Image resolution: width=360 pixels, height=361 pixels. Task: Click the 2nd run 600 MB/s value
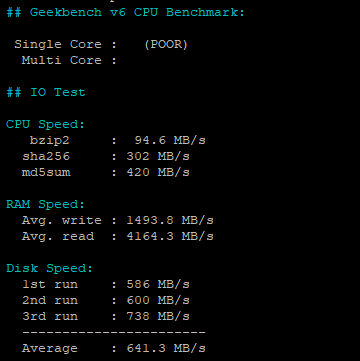[x=158, y=300]
